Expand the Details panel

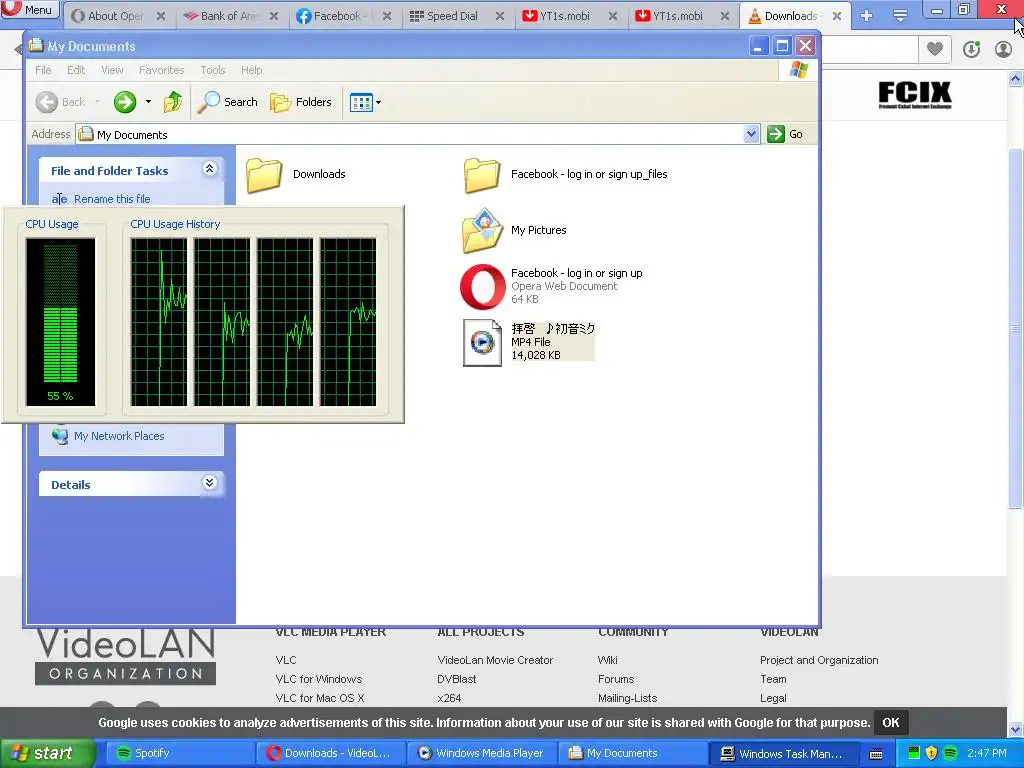tap(210, 483)
